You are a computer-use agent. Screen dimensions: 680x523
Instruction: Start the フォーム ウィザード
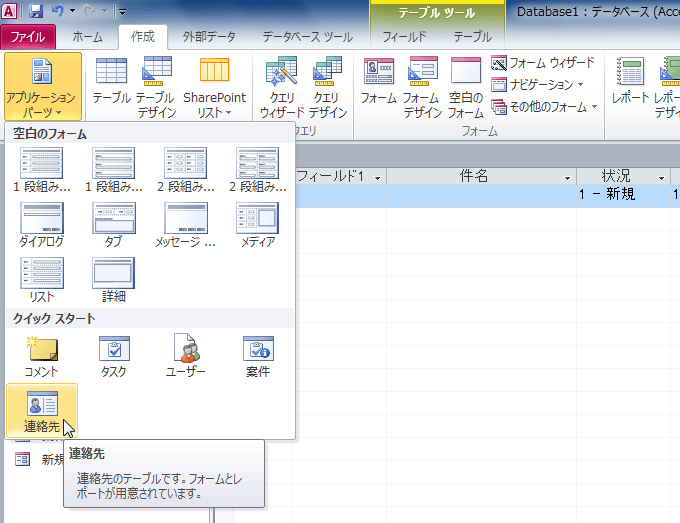tap(543, 63)
